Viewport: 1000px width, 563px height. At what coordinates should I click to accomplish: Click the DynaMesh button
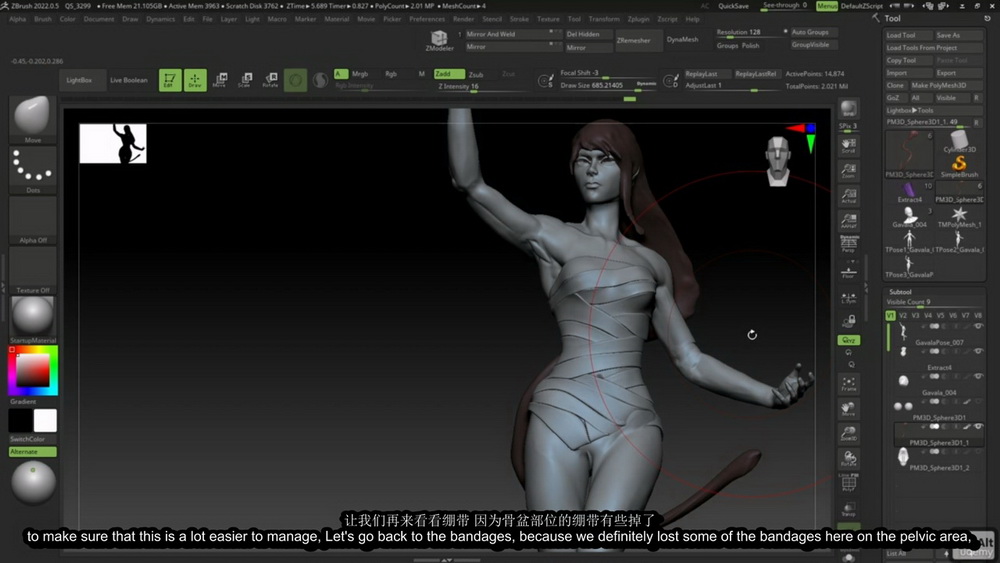(682, 40)
